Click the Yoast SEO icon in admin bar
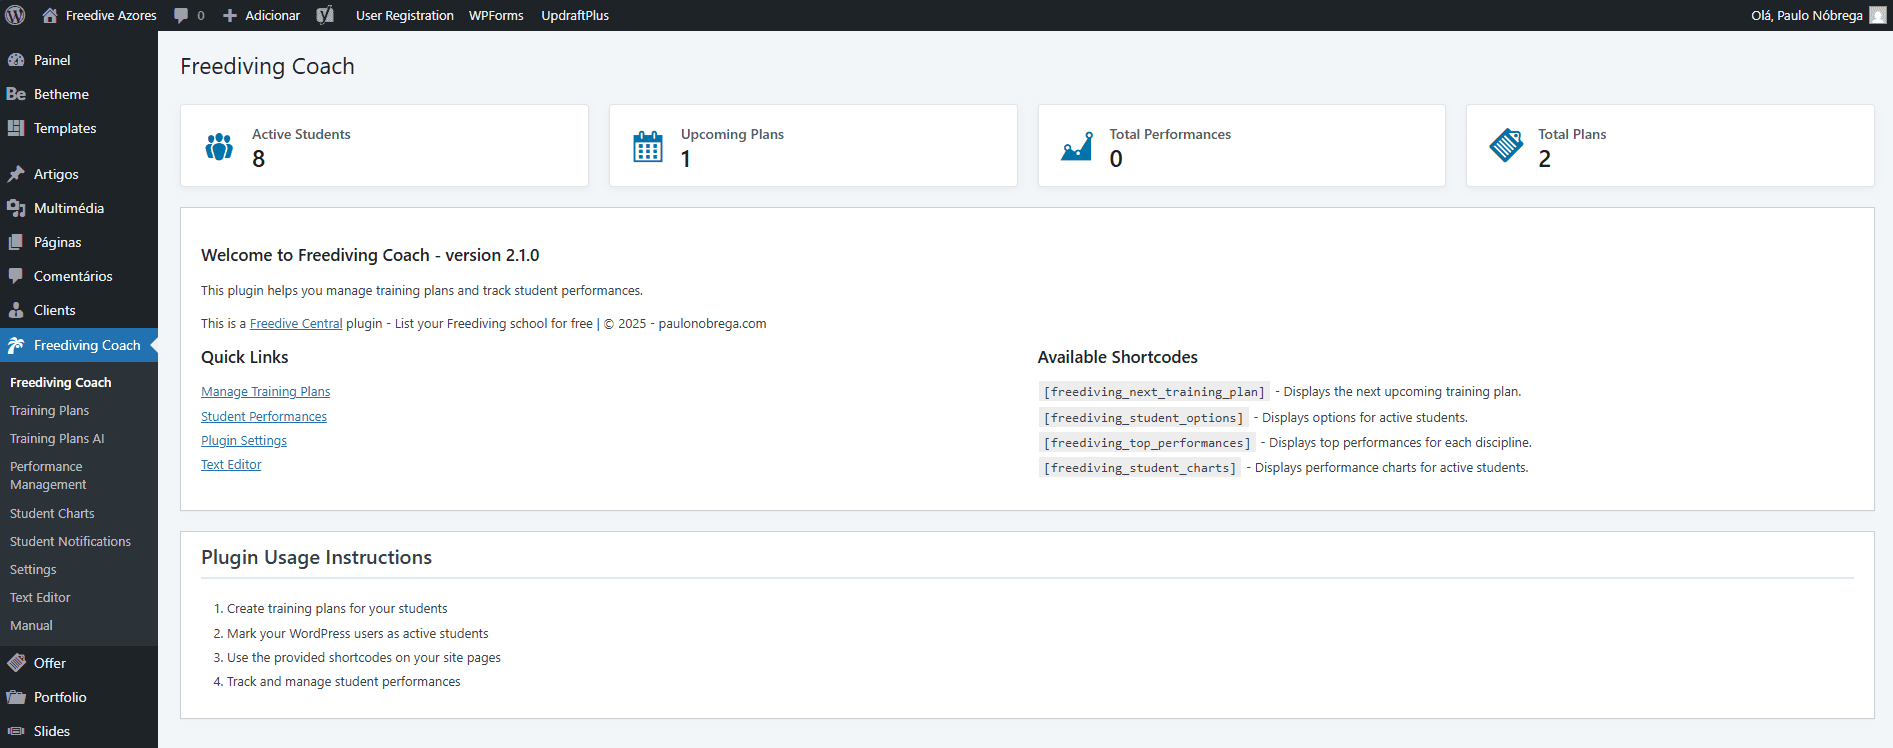 325,15
